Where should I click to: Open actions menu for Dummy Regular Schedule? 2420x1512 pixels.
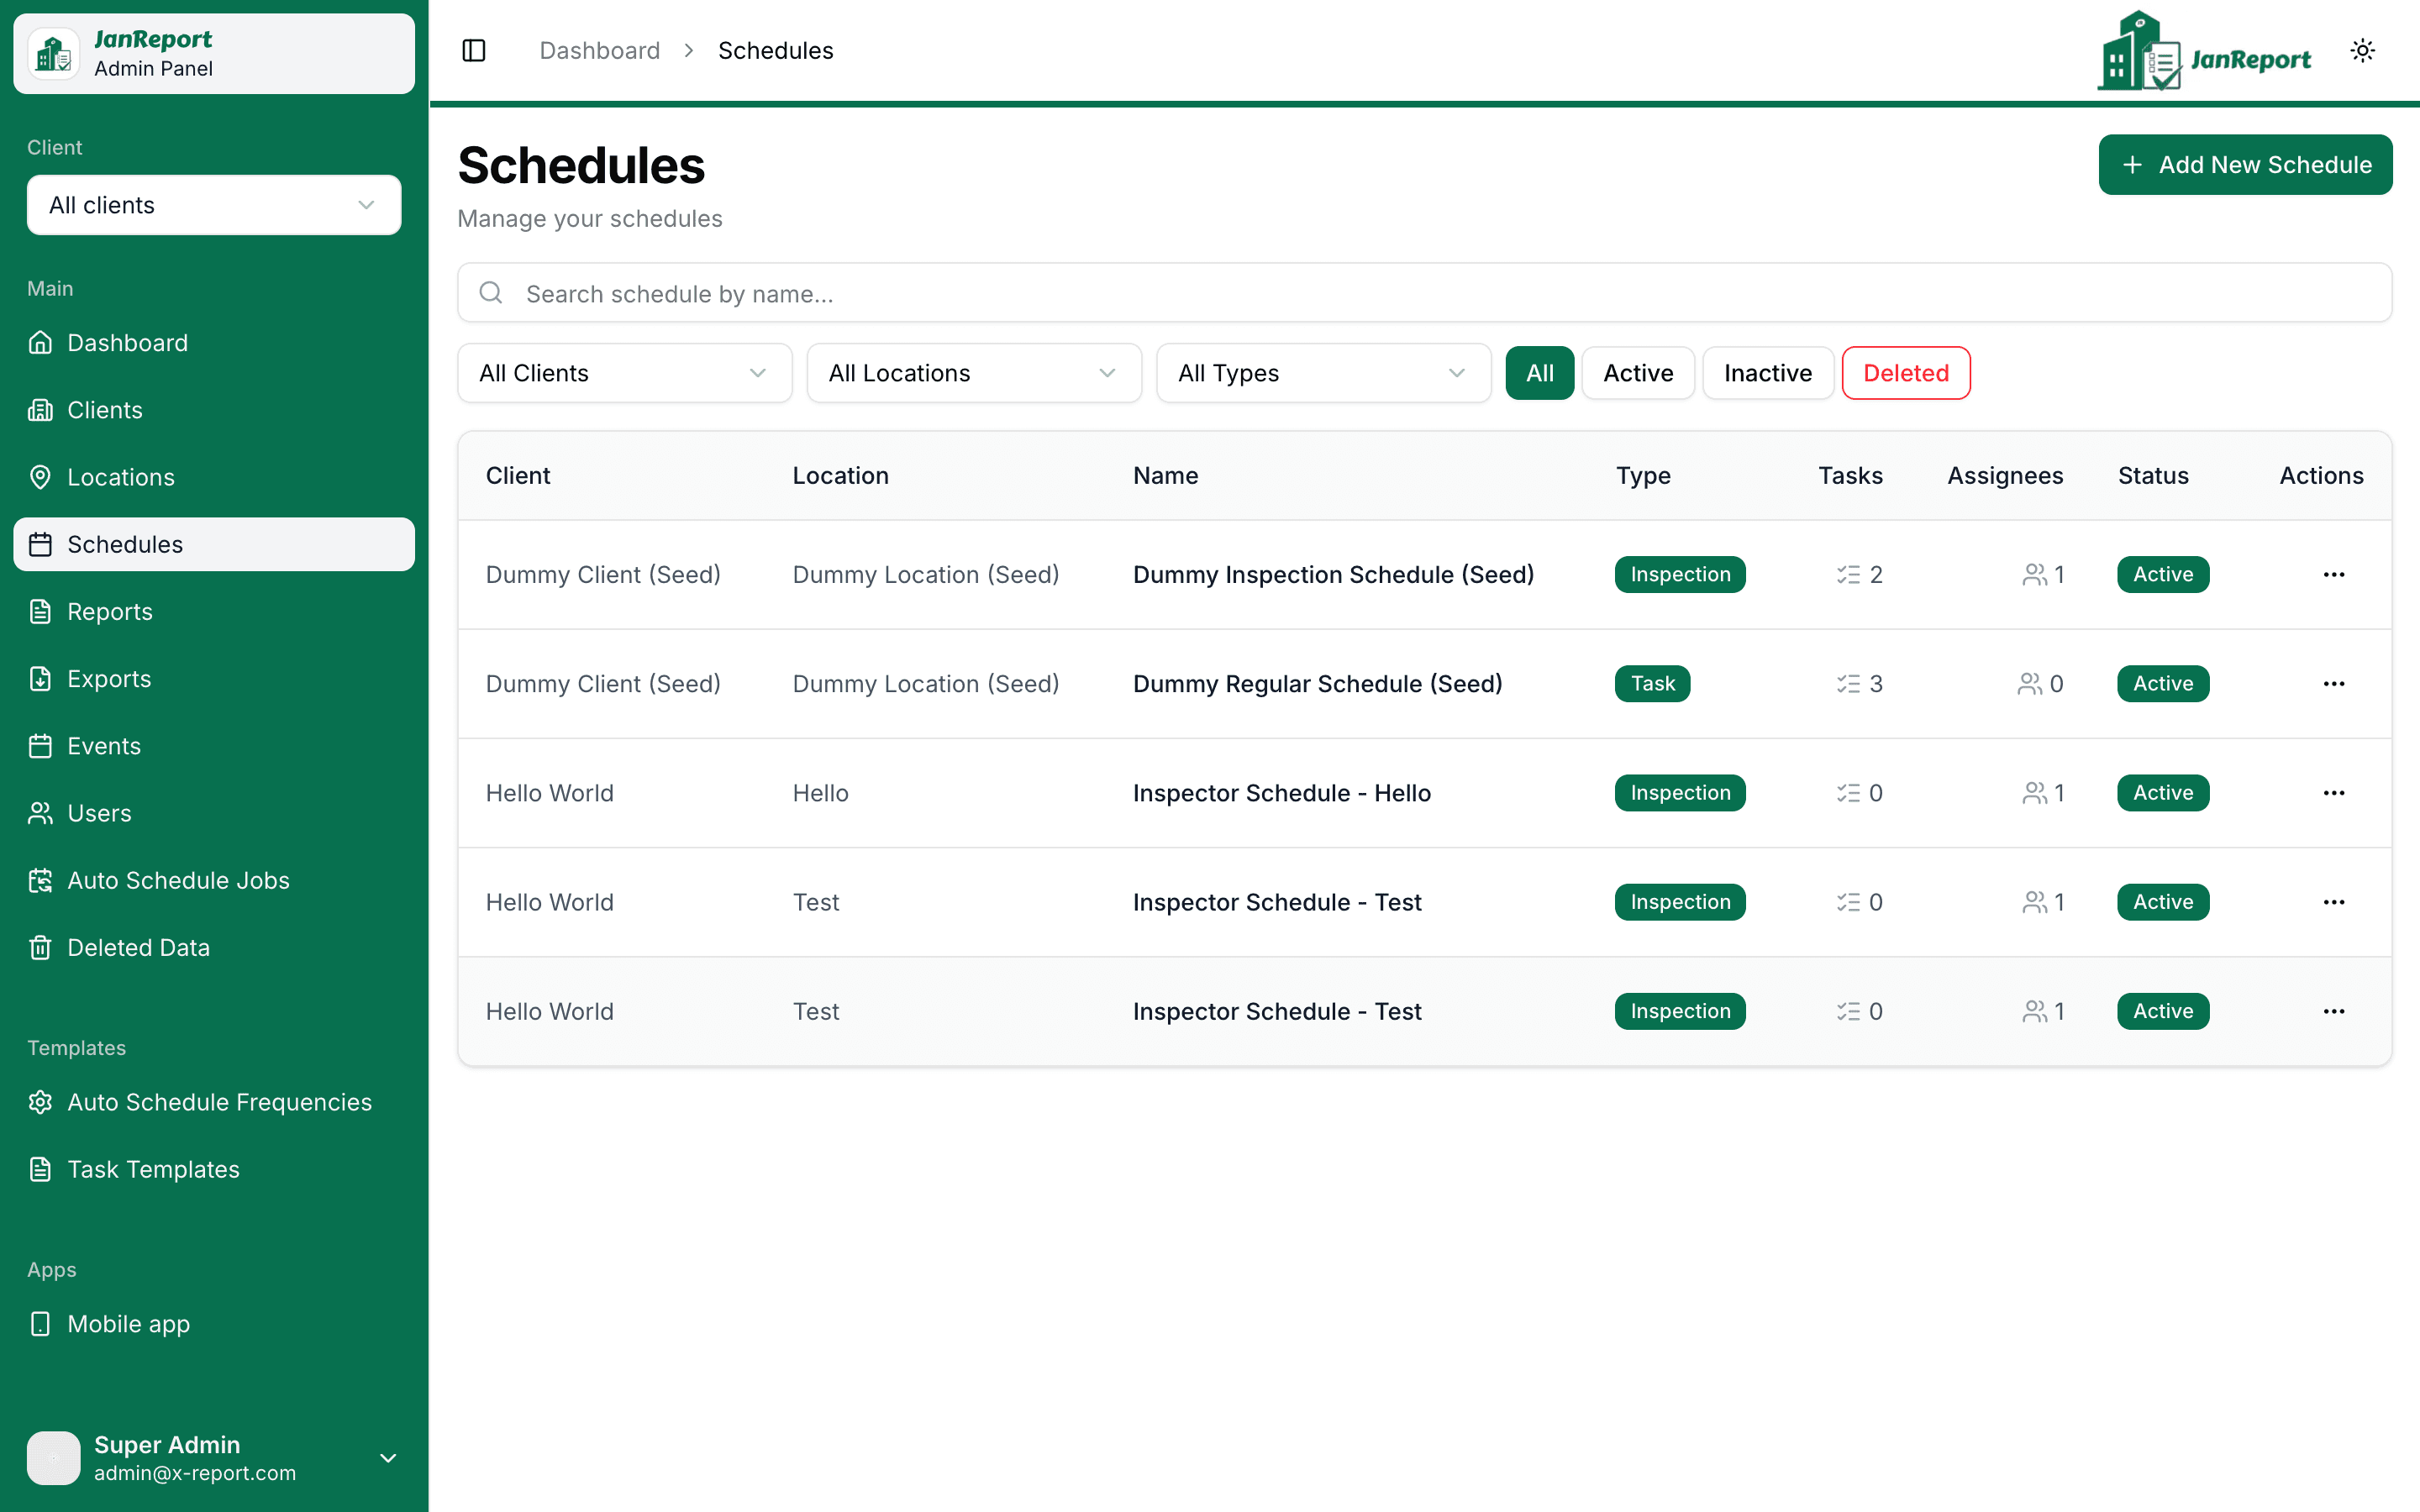[2333, 683]
